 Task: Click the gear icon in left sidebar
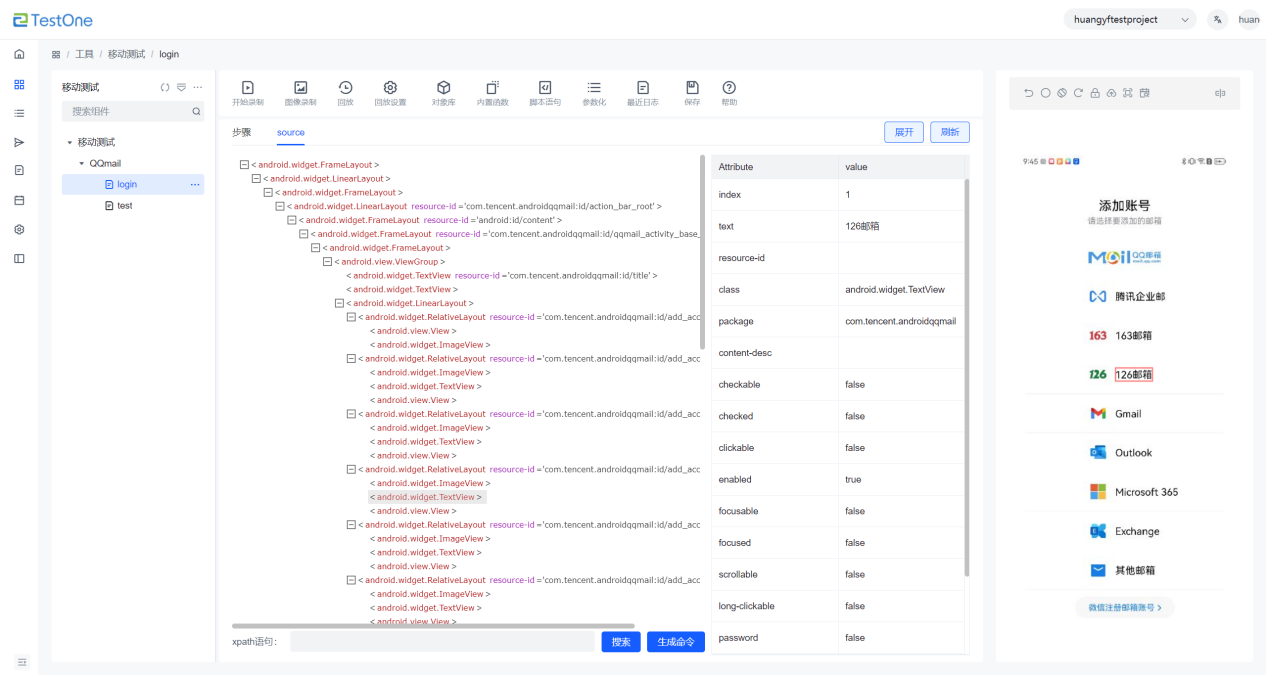[19, 229]
